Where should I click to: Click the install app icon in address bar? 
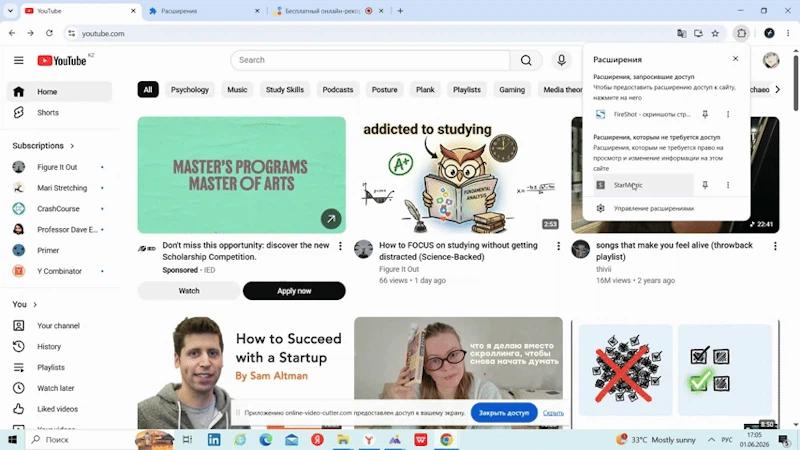[x=698, y=33]
